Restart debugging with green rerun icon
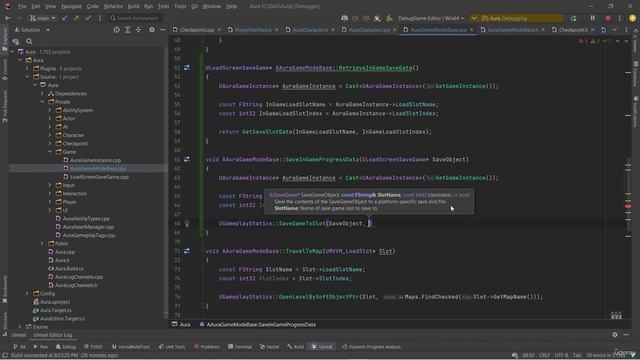Screen dimensions: 640x360 pos(574,18)
